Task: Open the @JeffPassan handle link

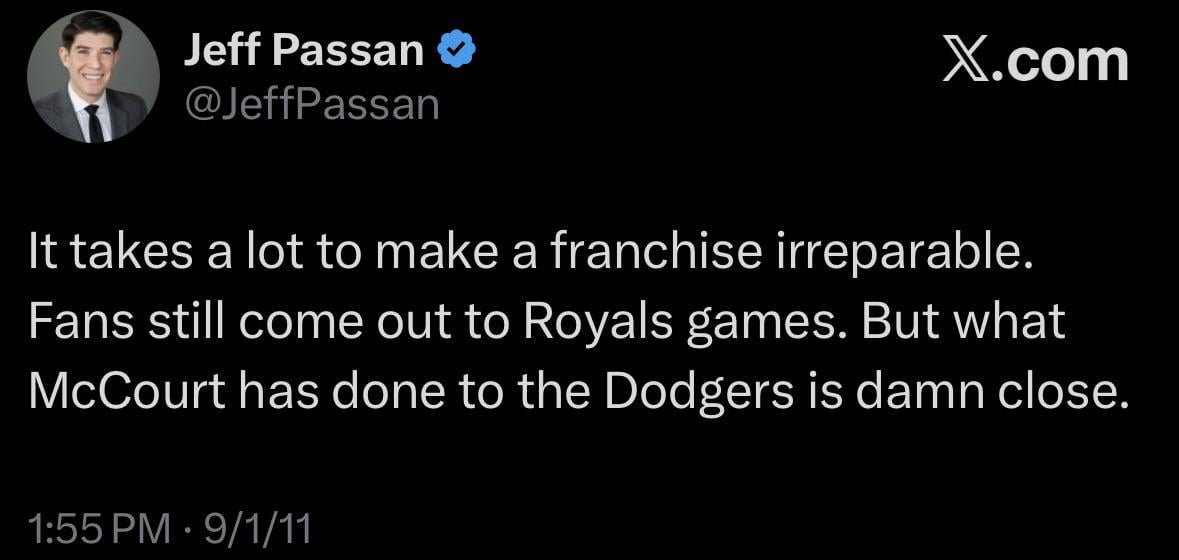Action: point(311,103)
